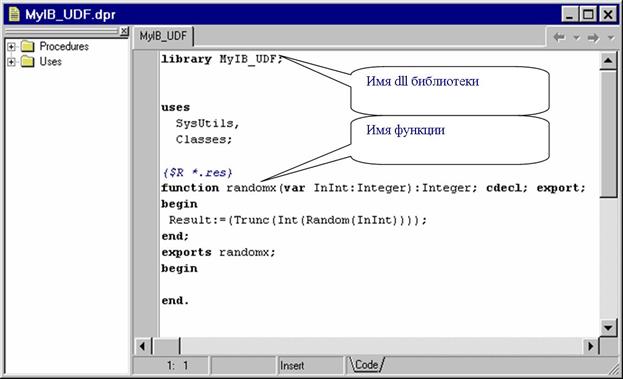Click the vertical scrollbar up arrow
623x379 pixels.
[x=608, y=60]
